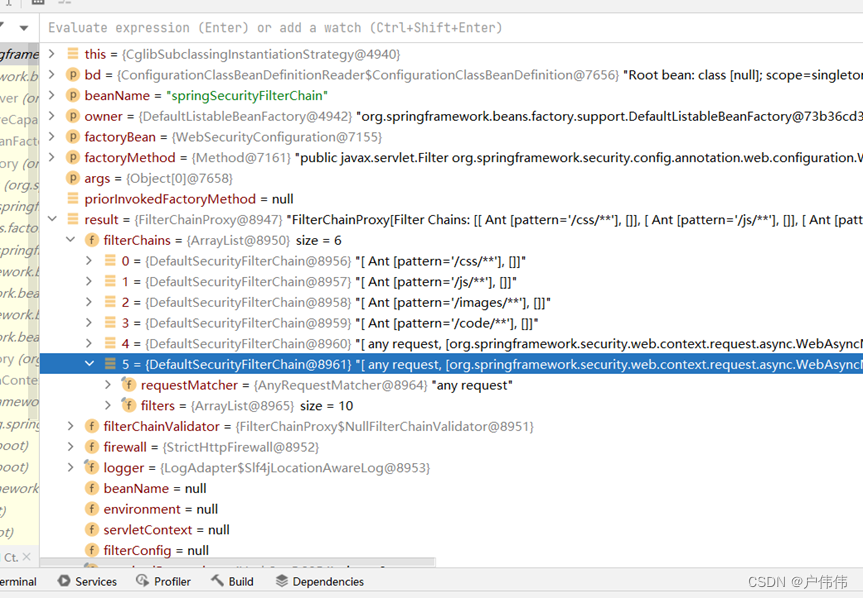Click the variable icon next to result
This screenshot has height=598, width=863.
[x=73, y=220]
